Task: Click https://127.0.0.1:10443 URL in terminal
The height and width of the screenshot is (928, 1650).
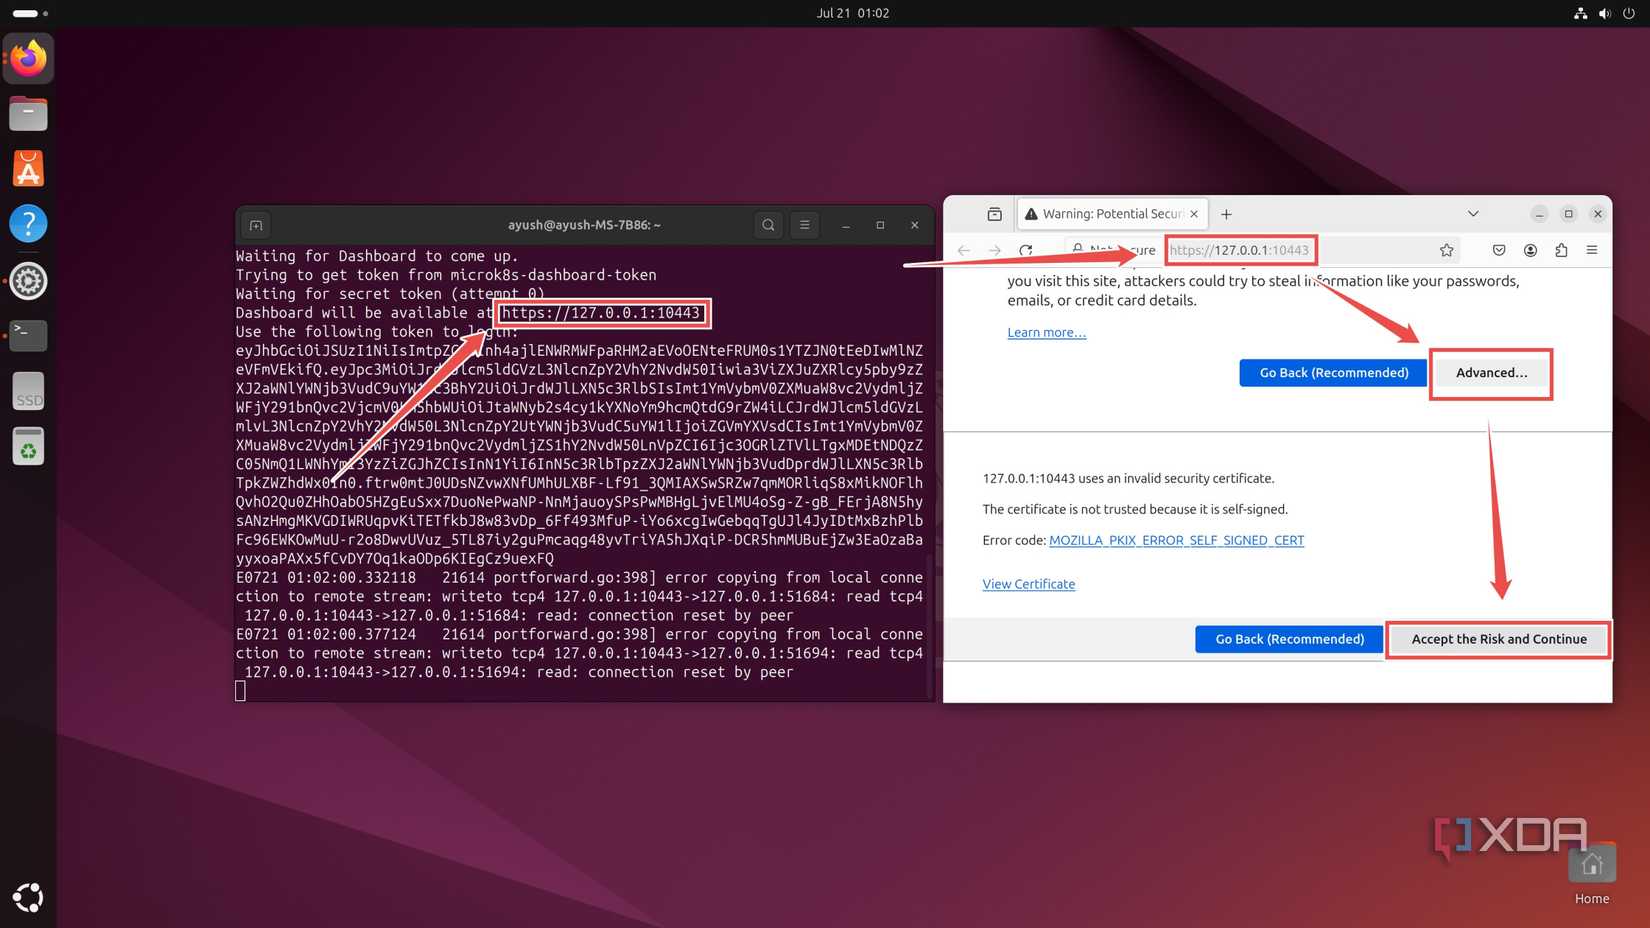Action: coord(601,313)
